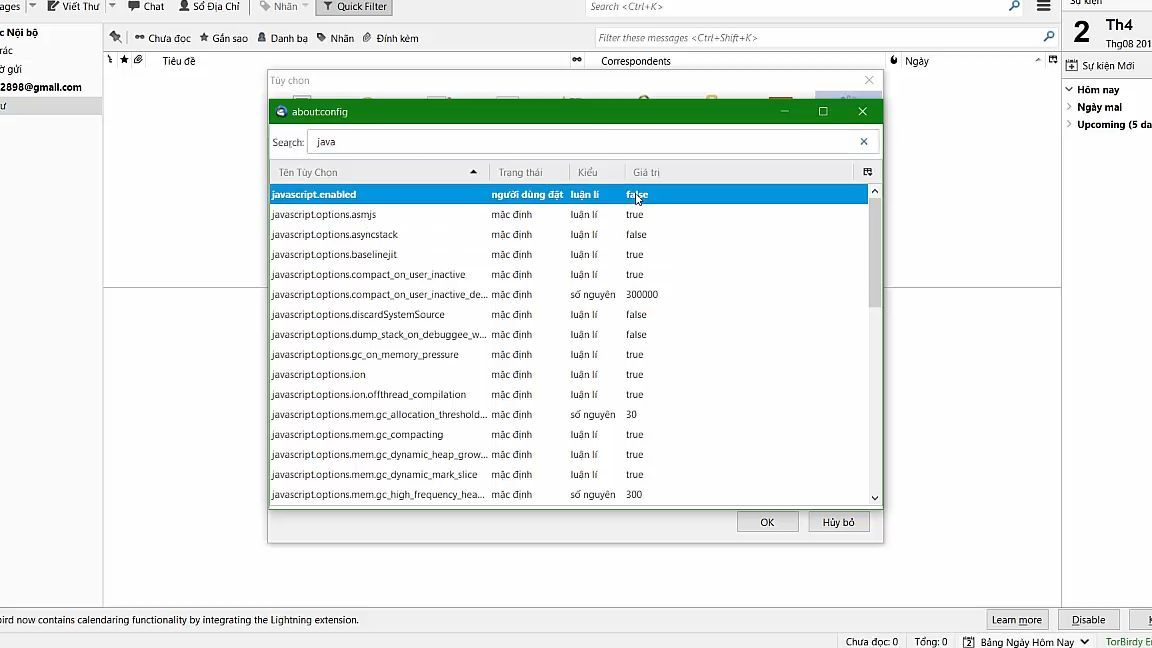This screenshot has height=648, width=1152.
Task: Open the Chat toolbar button
Action: pyautogui.click(x=146, y=7)
